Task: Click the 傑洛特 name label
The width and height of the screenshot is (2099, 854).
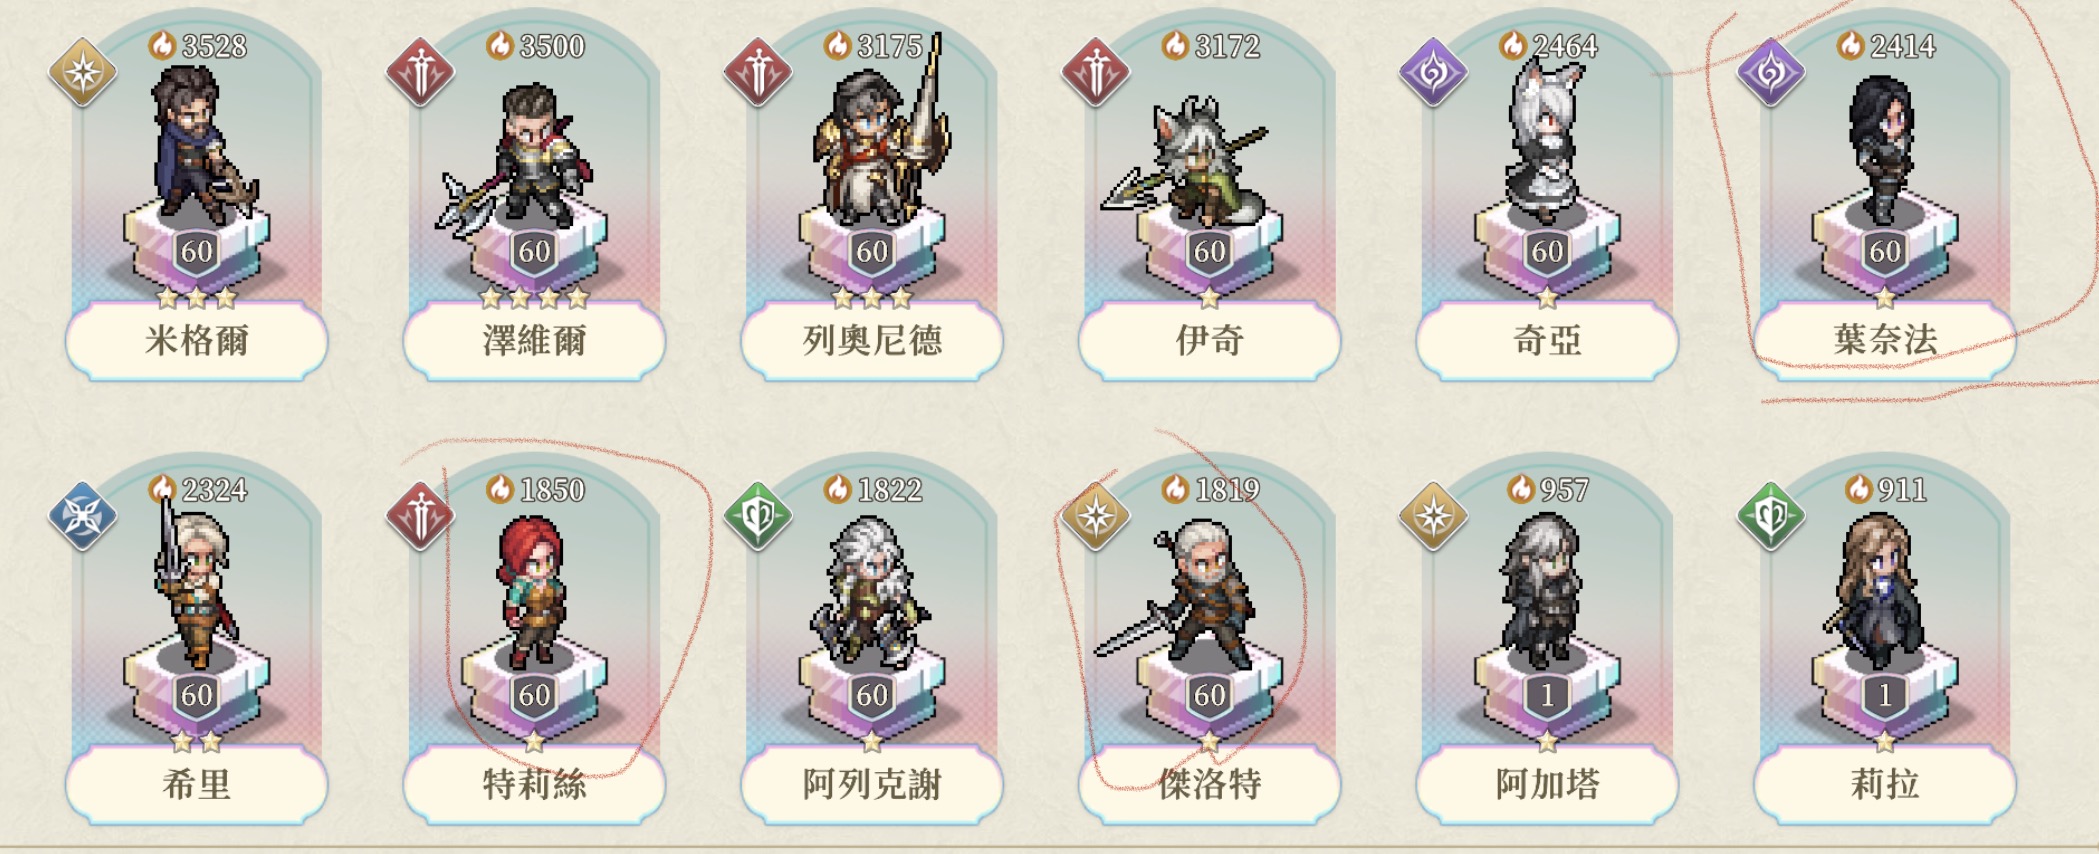Action: pyautogui.click(x=1210, y=784)
